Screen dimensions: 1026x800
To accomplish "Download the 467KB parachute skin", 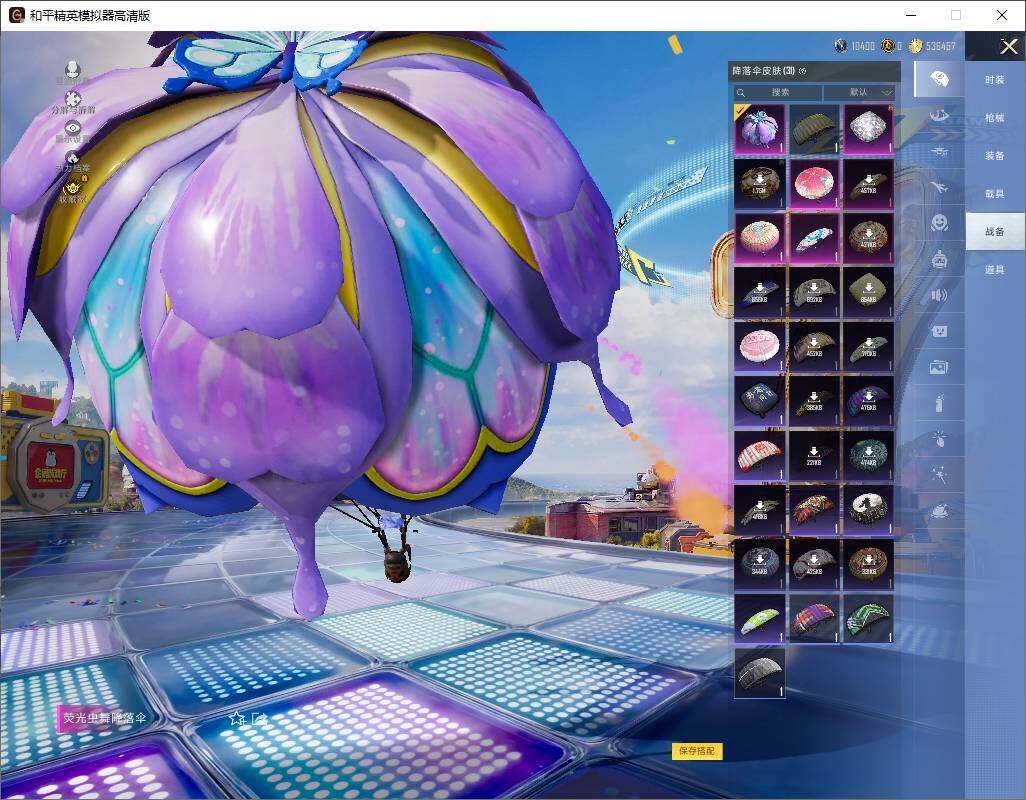I will pyautogui.click(x=868, y=185).
